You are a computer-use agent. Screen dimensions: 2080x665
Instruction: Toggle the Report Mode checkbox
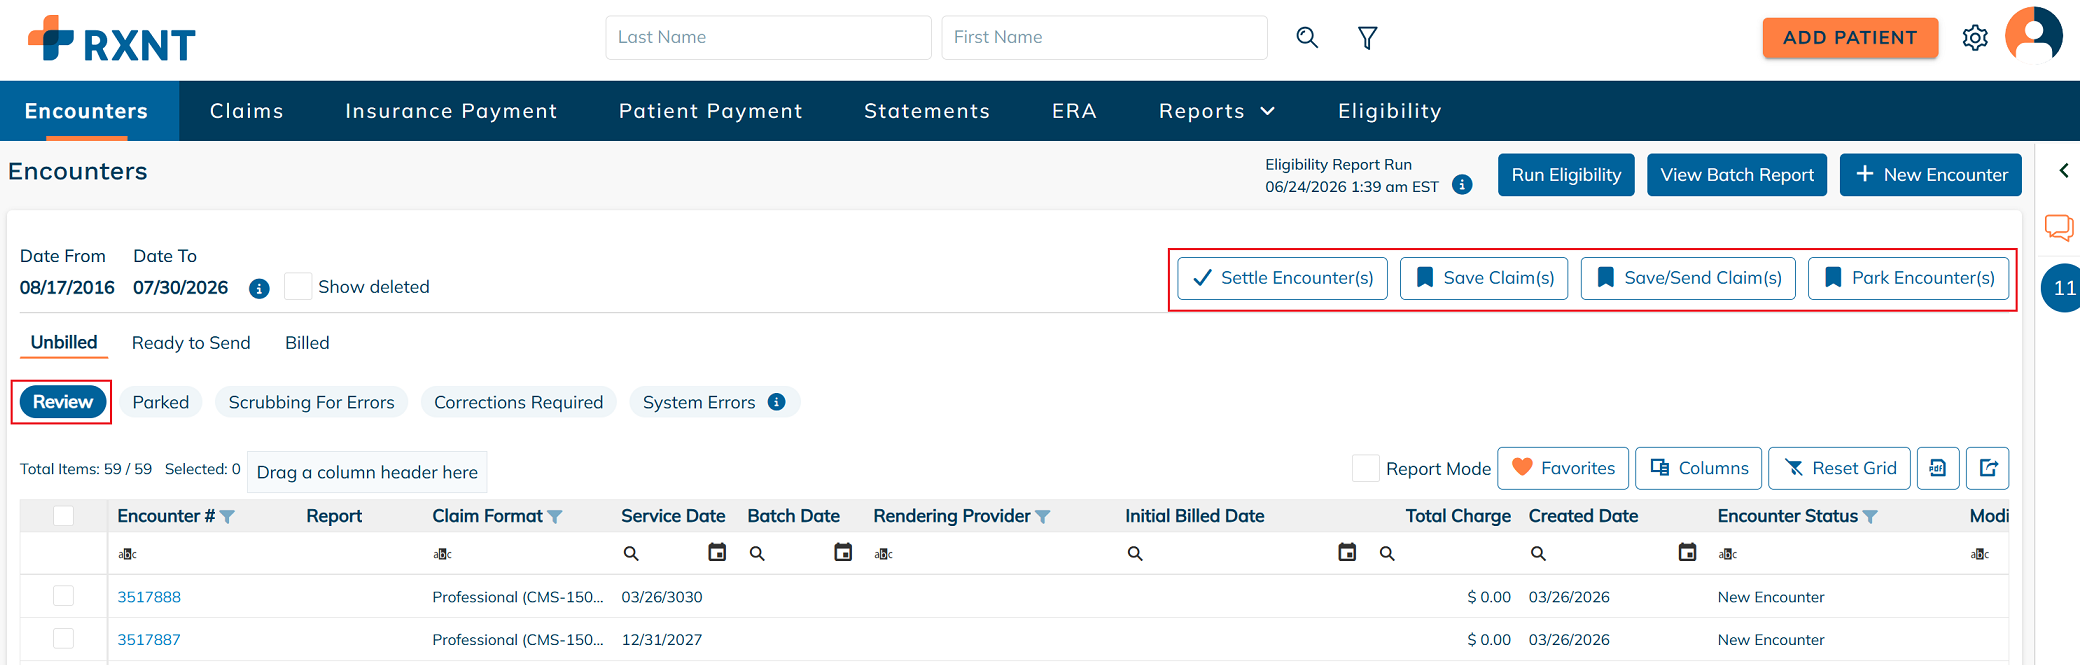click(1365, 468)
